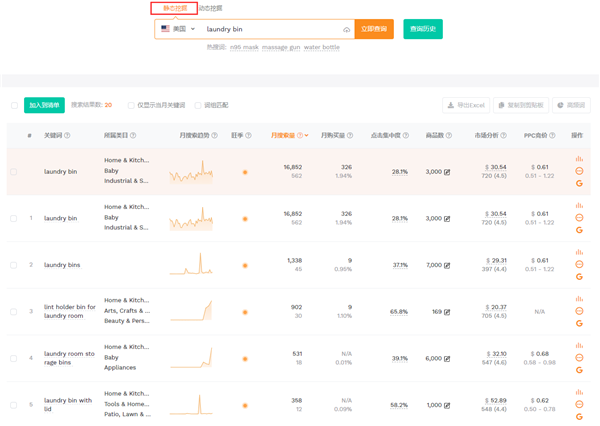Enable the 词组匹配 checkbox
The height and width of the screenshot is (426, 600).
click(198, 105)
